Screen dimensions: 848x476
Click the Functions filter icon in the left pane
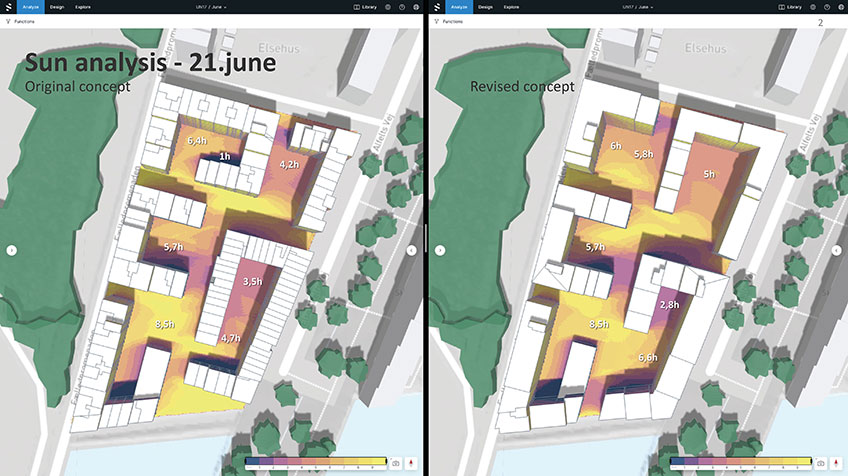click(8, 20)
